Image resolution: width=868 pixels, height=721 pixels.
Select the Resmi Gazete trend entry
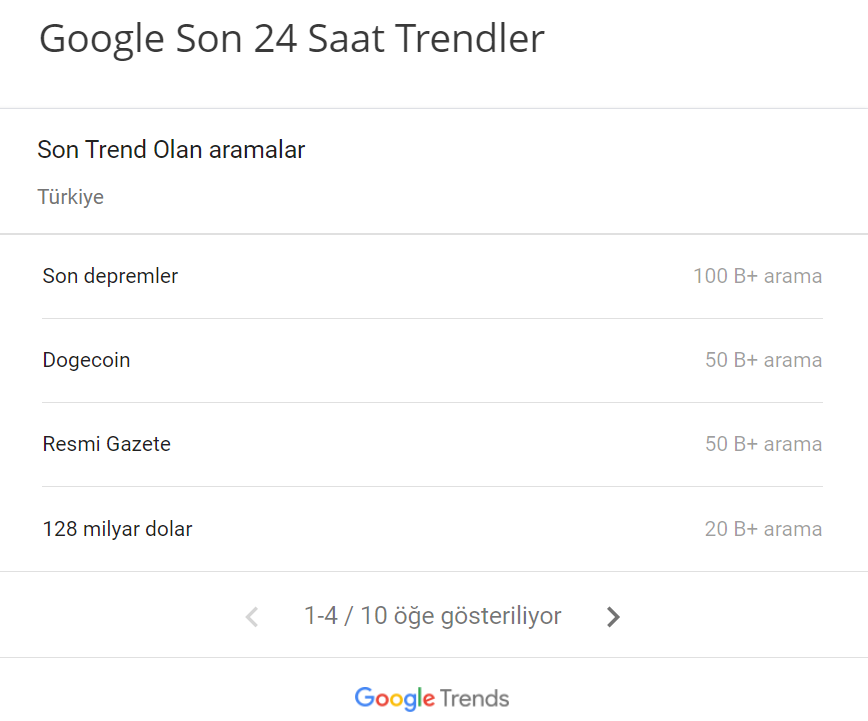(x=106, y=444)
